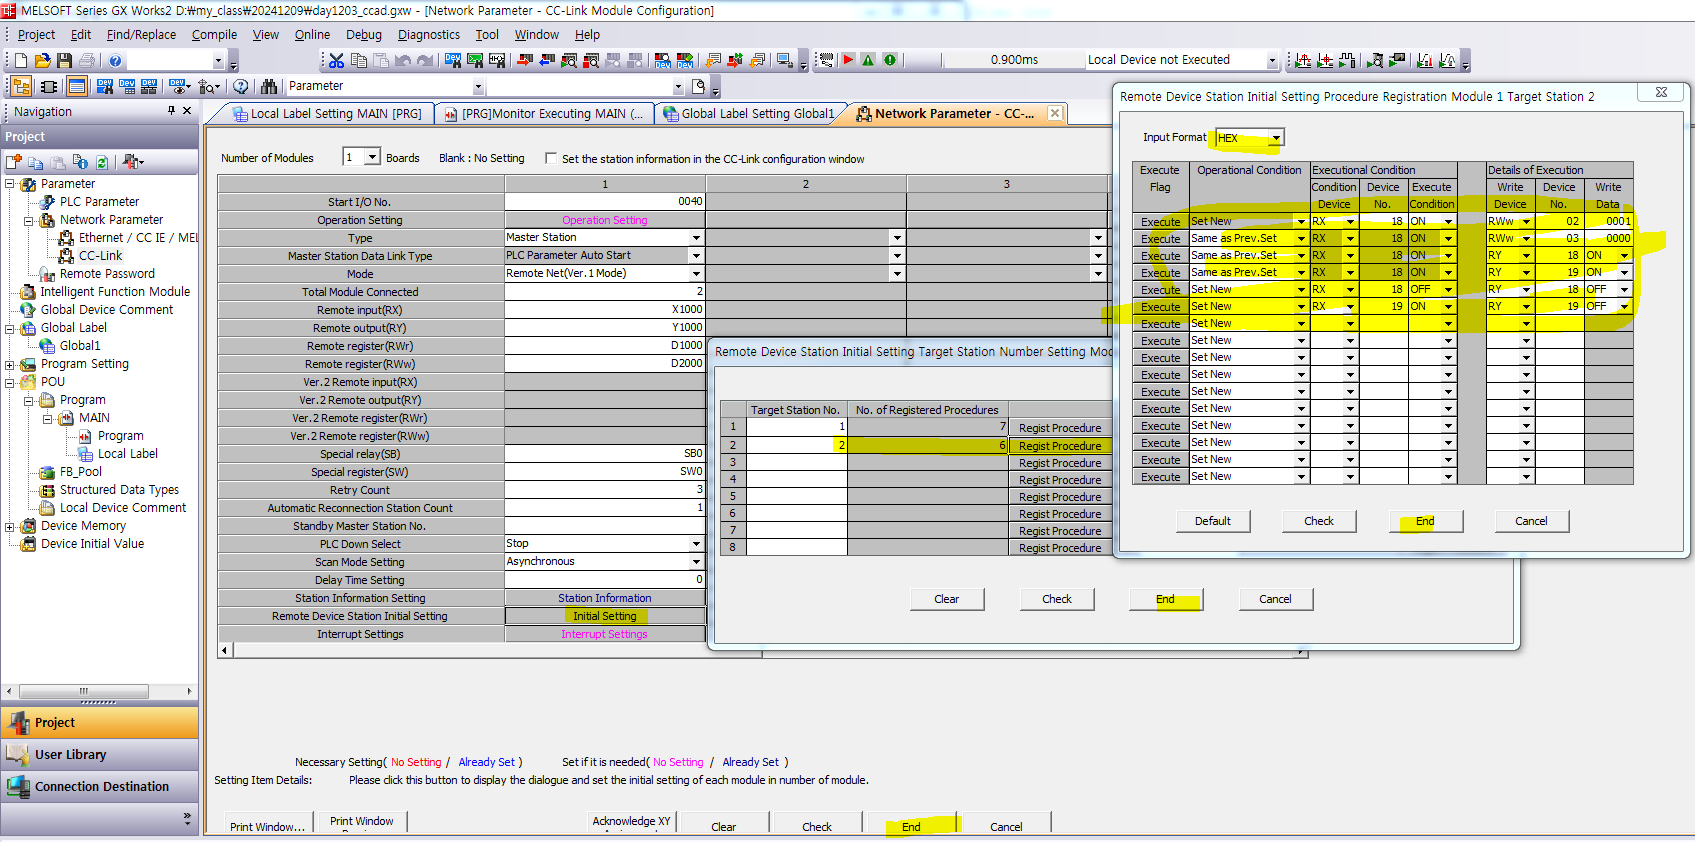Image resolution: width=1695 pixels, height=842 pixels.
Task: Close the Navigation panel
Action: tap(187, 111)
